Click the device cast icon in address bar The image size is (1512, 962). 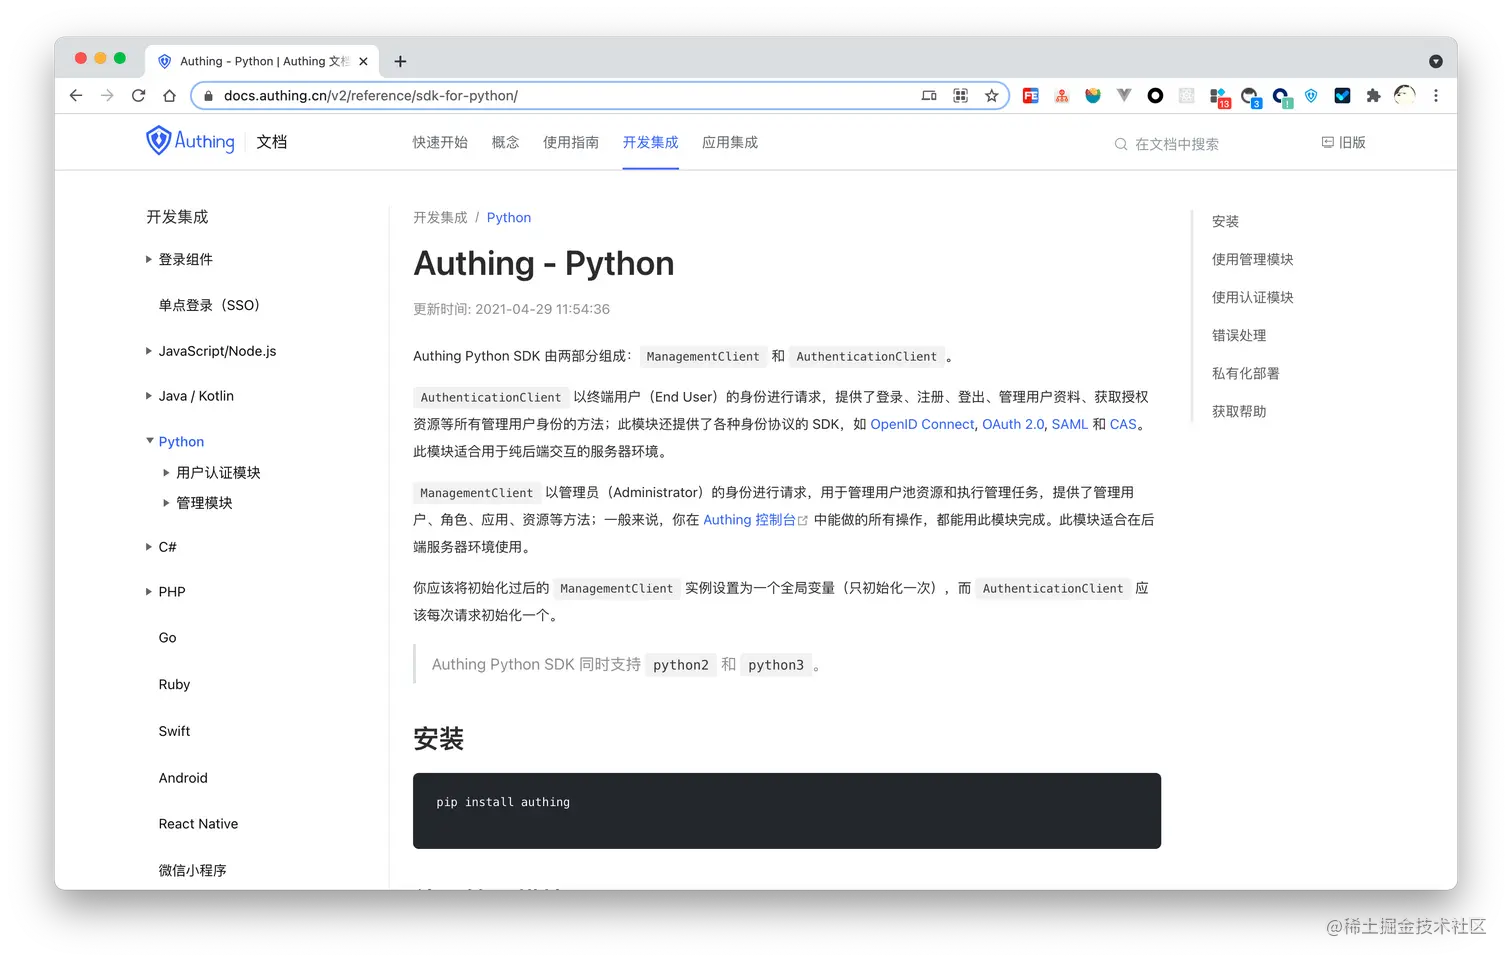pos(929,96)
